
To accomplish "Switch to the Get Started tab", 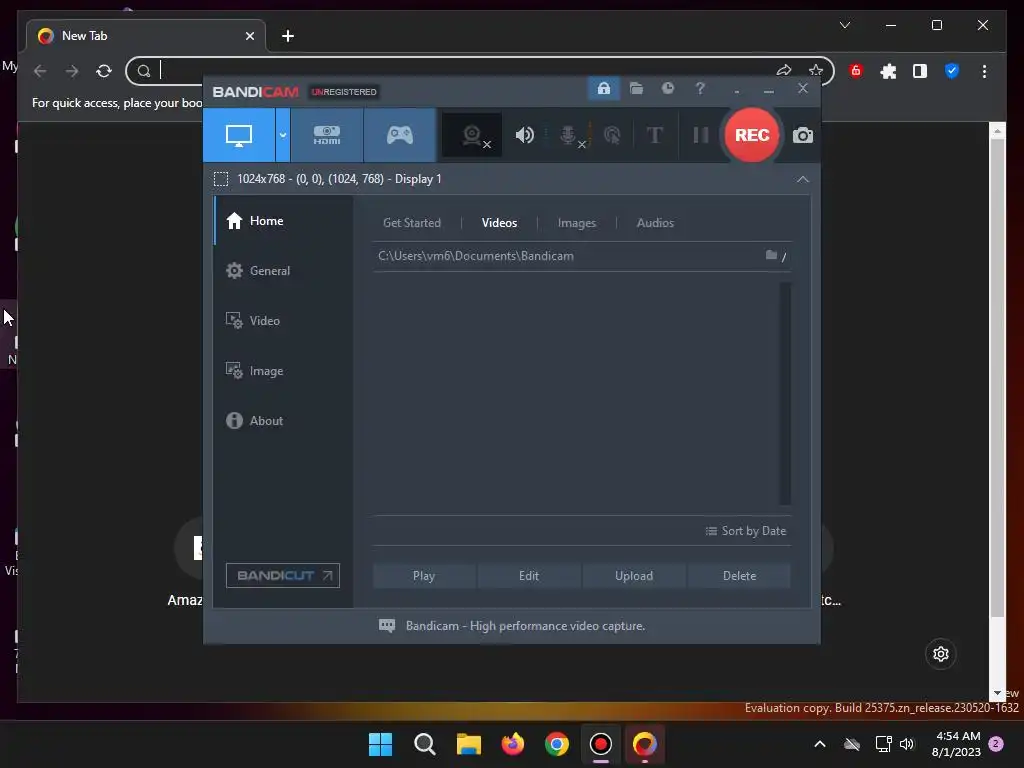I will [411, 223].
